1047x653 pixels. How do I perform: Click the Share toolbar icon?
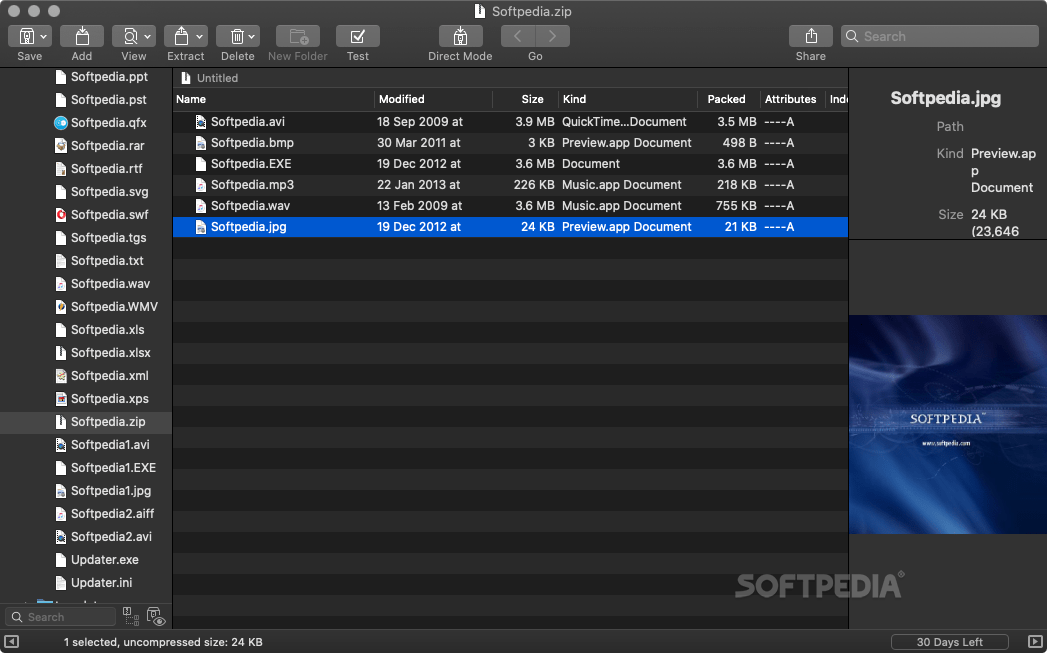[x=811, y=36]
